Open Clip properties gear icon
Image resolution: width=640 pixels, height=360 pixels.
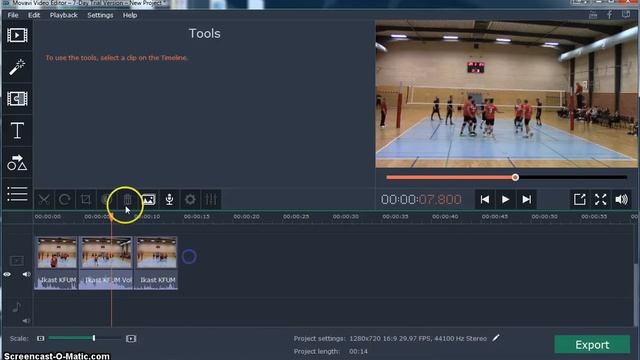click(x=190, y=200)
